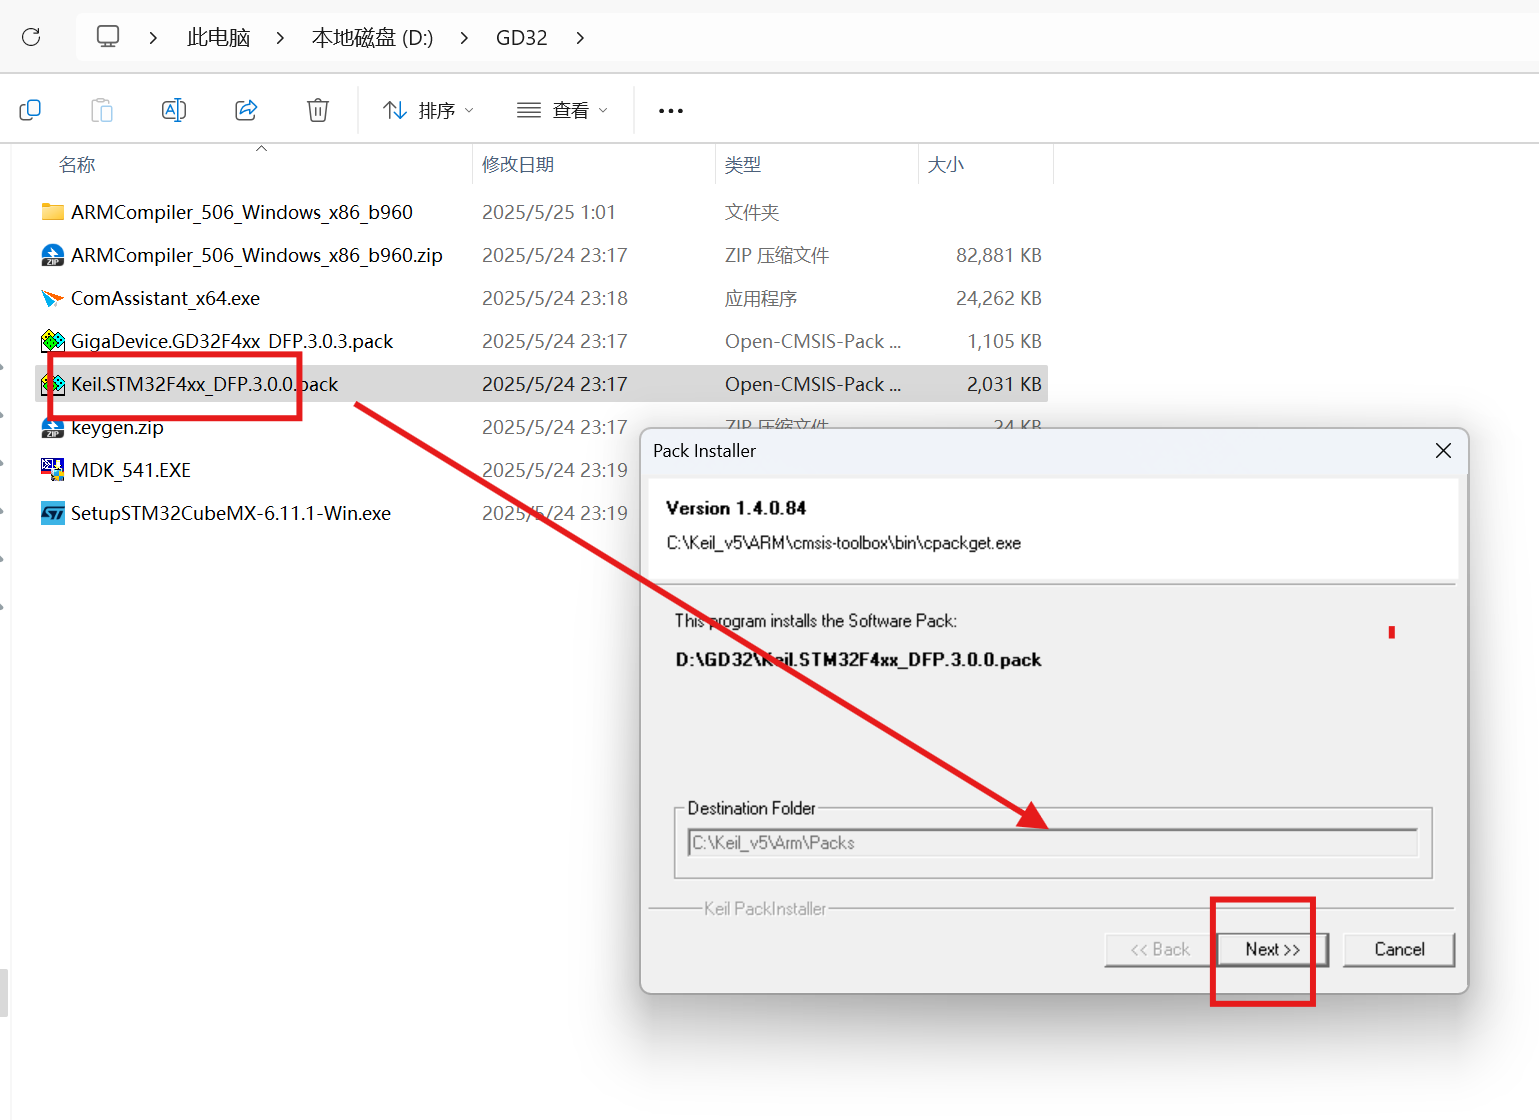Screen dimensions: 1539x1120
Task: Expand chevron after GD32 in breadcrumb
Action: pos(580,38)
